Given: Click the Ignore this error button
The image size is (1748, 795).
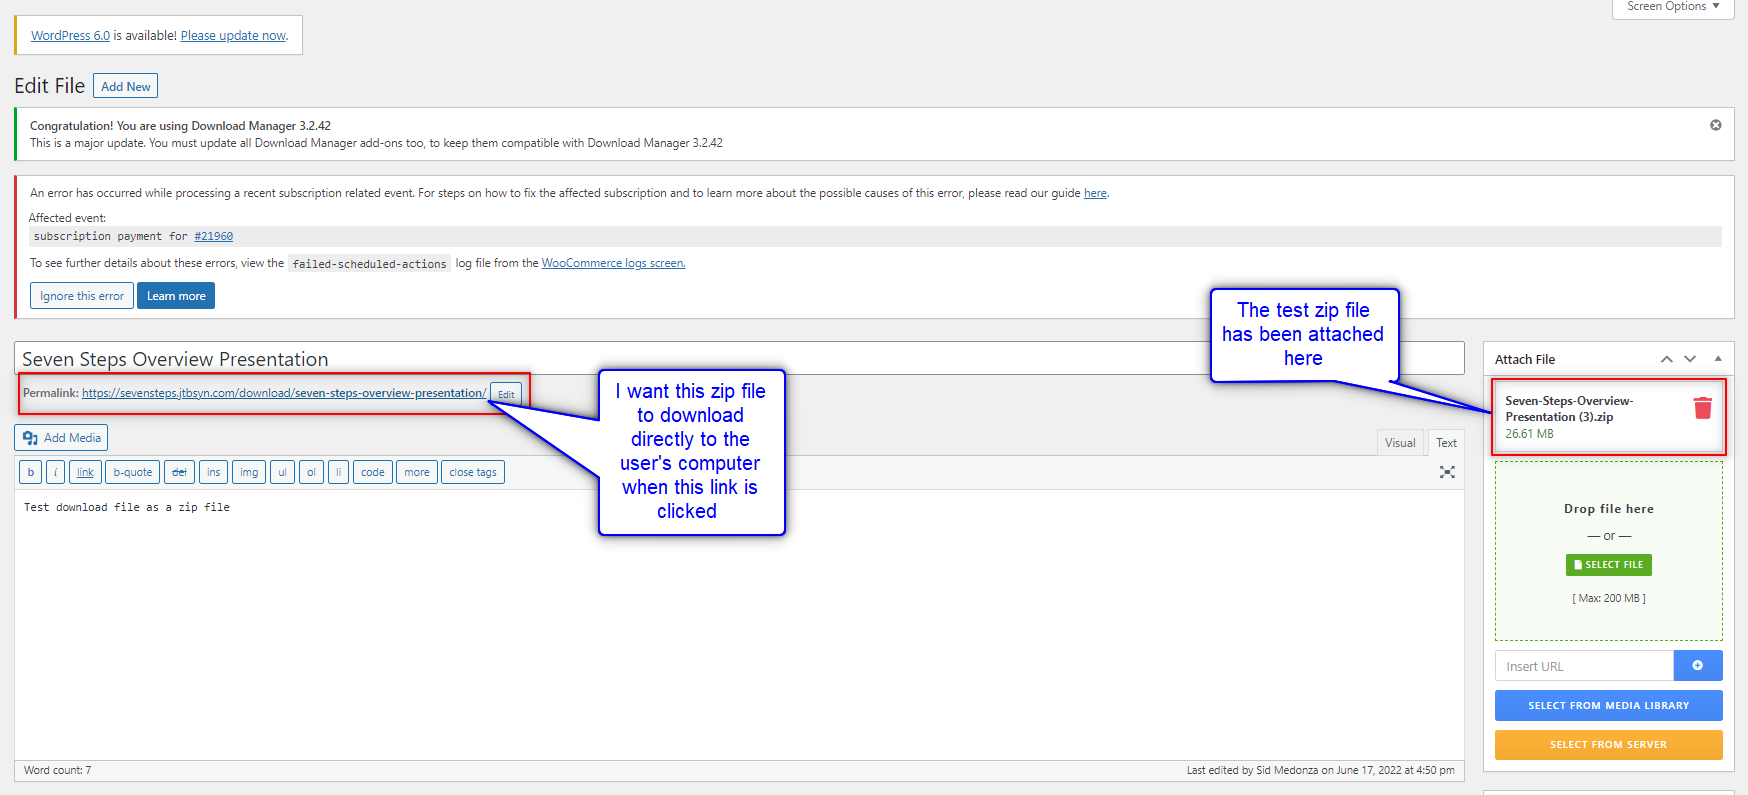Looking at the screenshot, I should tap(82, 296).
